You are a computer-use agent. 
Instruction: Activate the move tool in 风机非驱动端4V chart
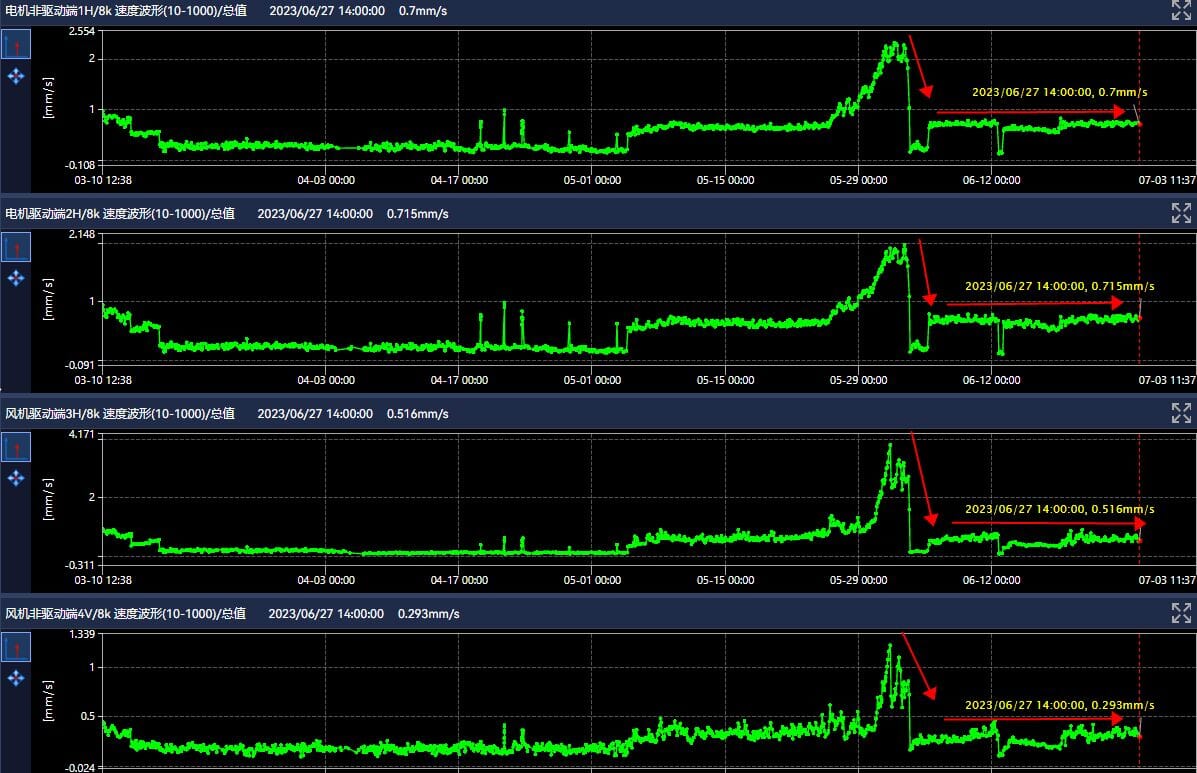point(16,679)
